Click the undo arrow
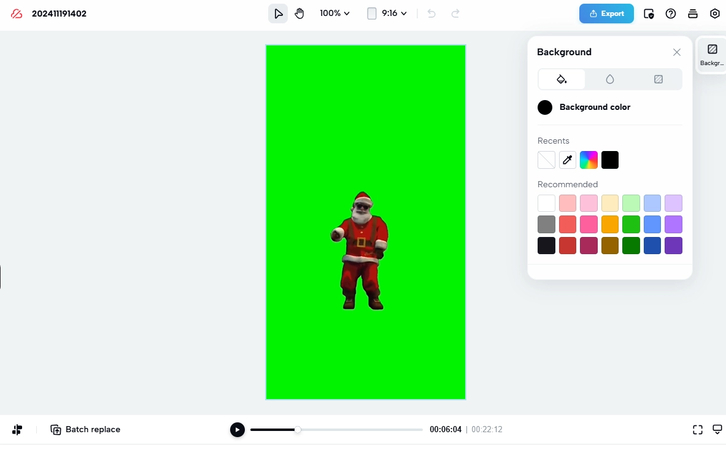This screenshot has height=450, width=726. point(432,14)
